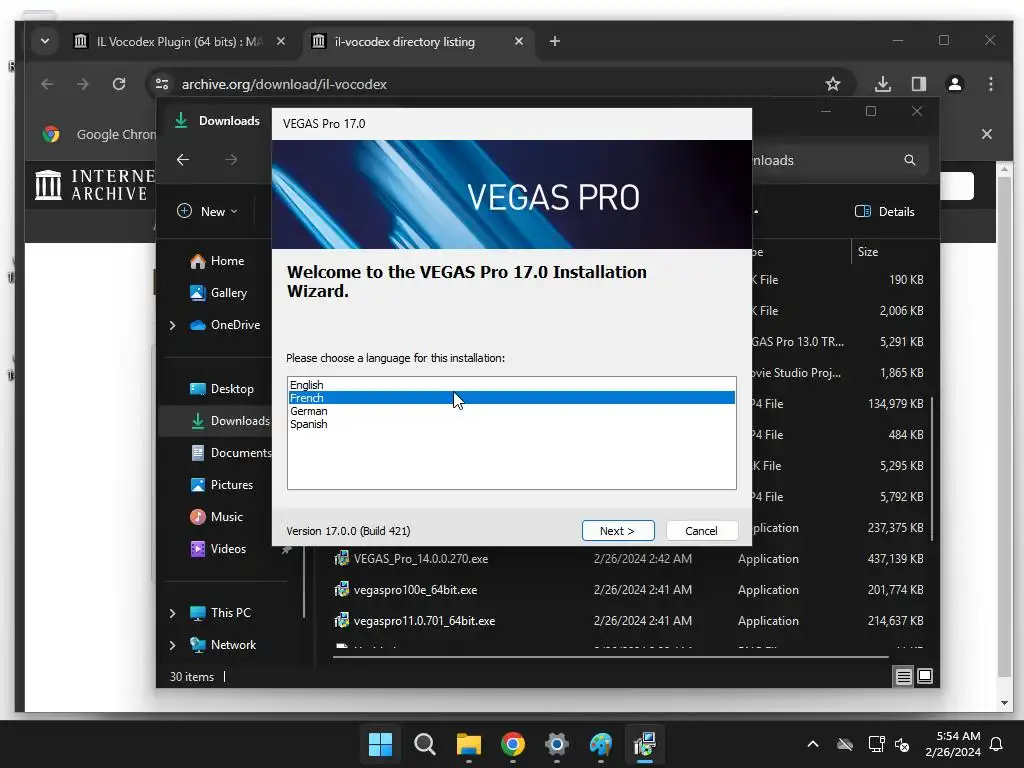Screen dimensions: 1024x768
Task: Click the Explorer search icon
Action: (x=910, y=160)
